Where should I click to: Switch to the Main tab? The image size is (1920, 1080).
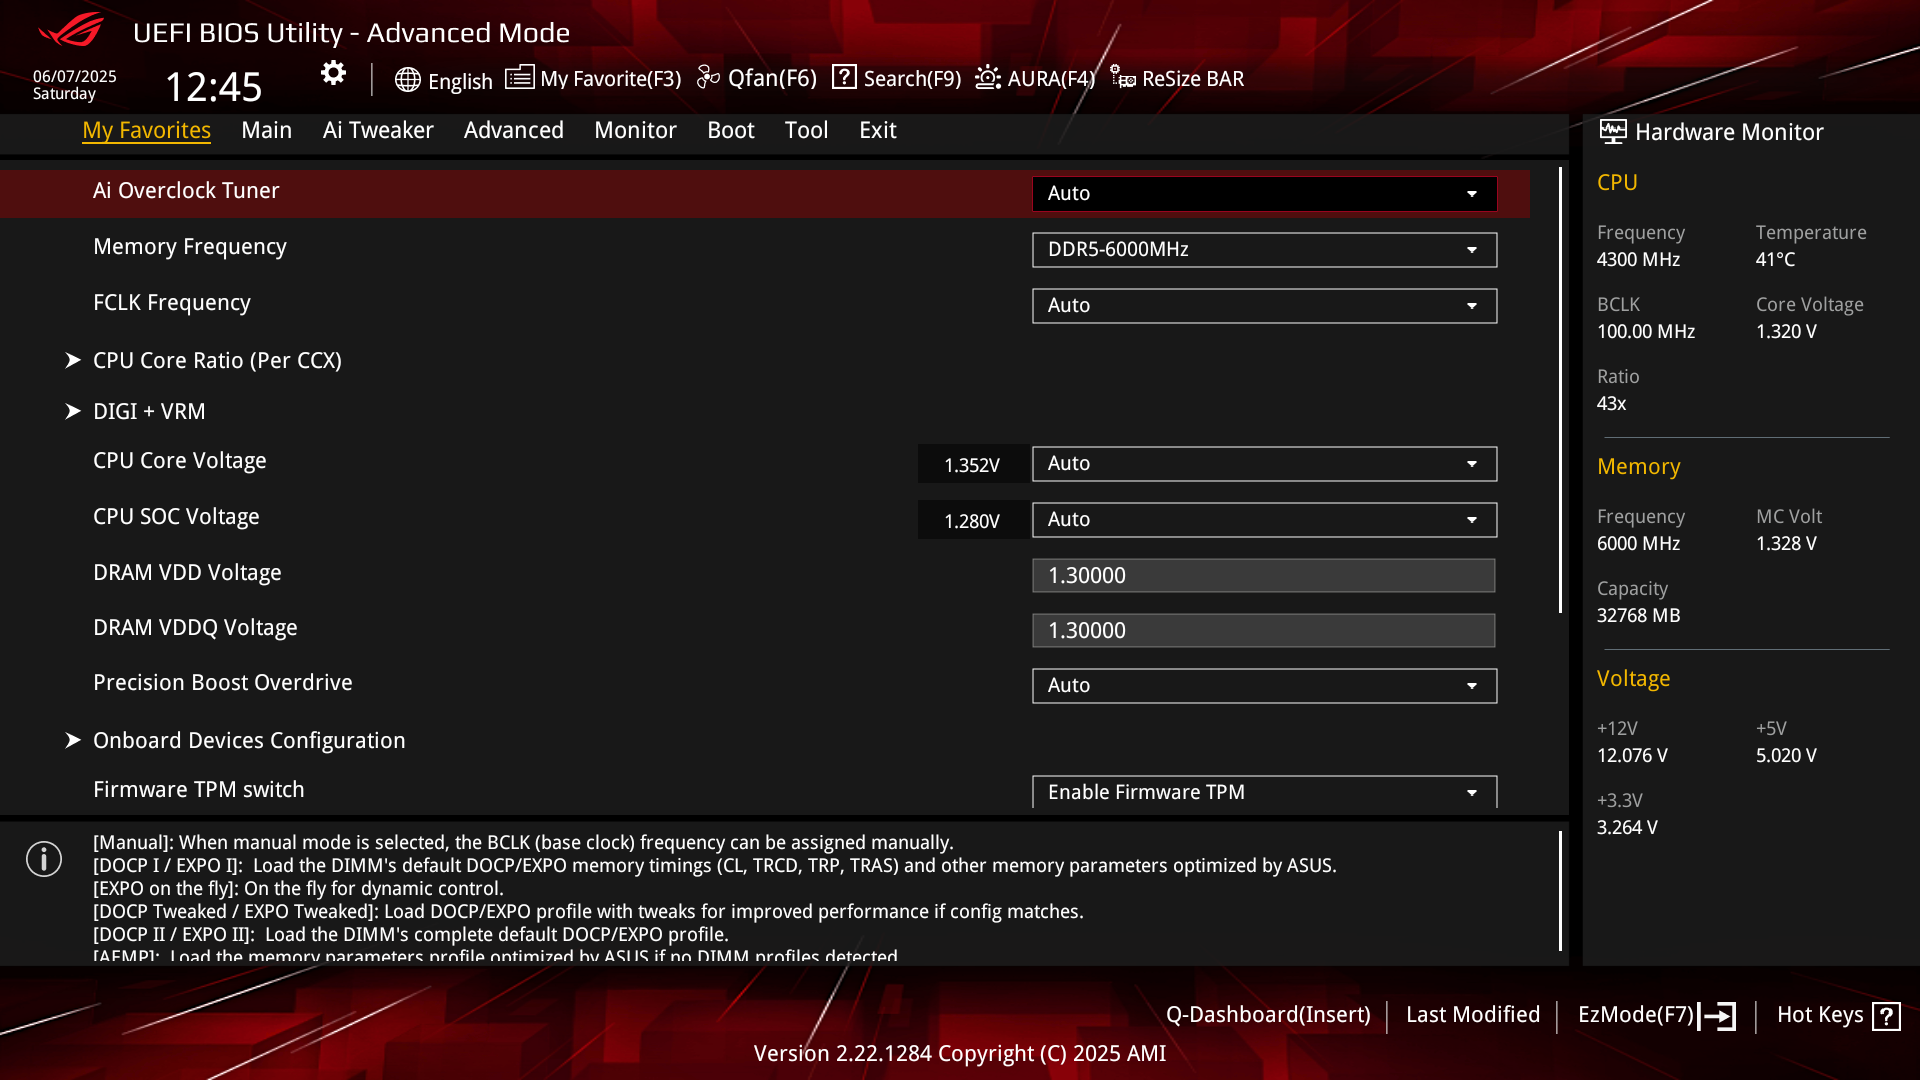tap(266, 130)
